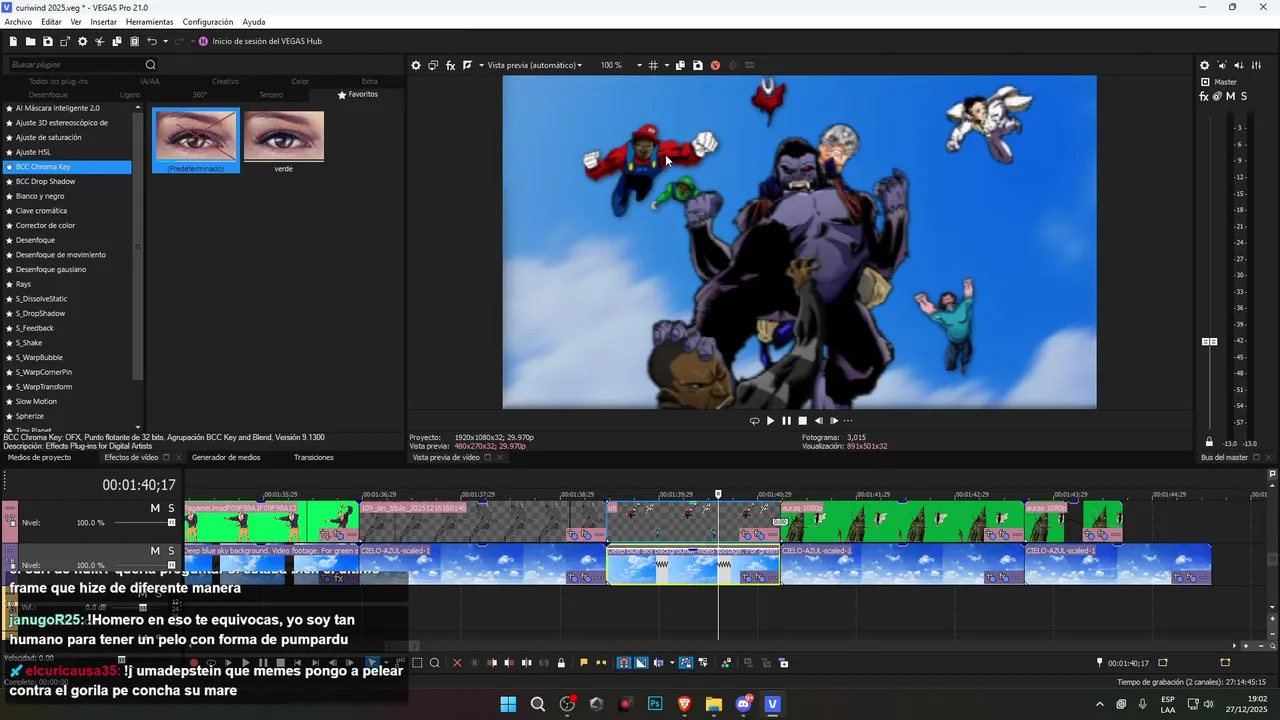Toggle Enable Snapping magnet icon
The image size is (1280, 720).
[x=624, y=663]
